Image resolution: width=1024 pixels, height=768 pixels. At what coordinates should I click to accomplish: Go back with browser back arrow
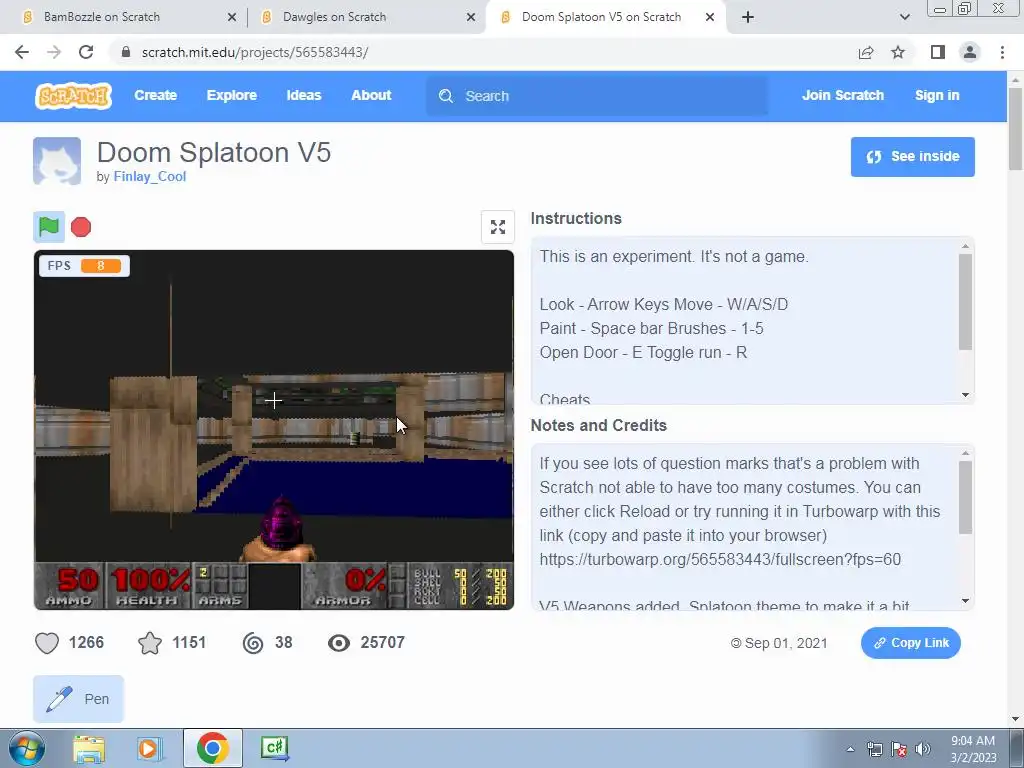pos(22,52)
